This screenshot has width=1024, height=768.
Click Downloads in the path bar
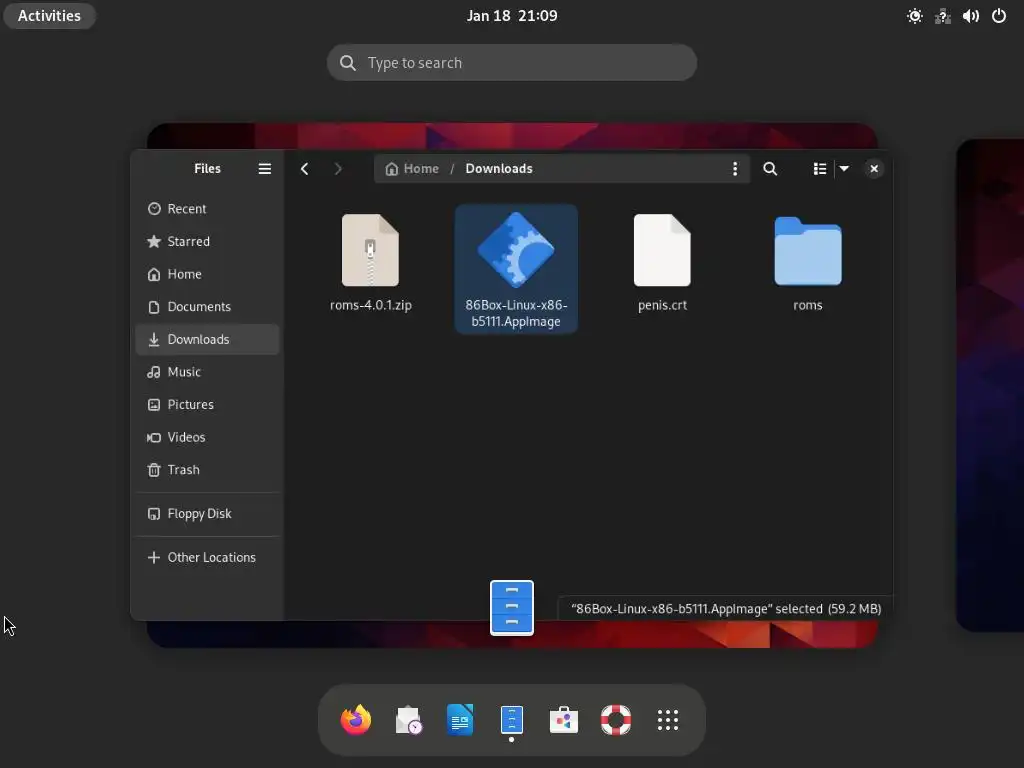499,168
